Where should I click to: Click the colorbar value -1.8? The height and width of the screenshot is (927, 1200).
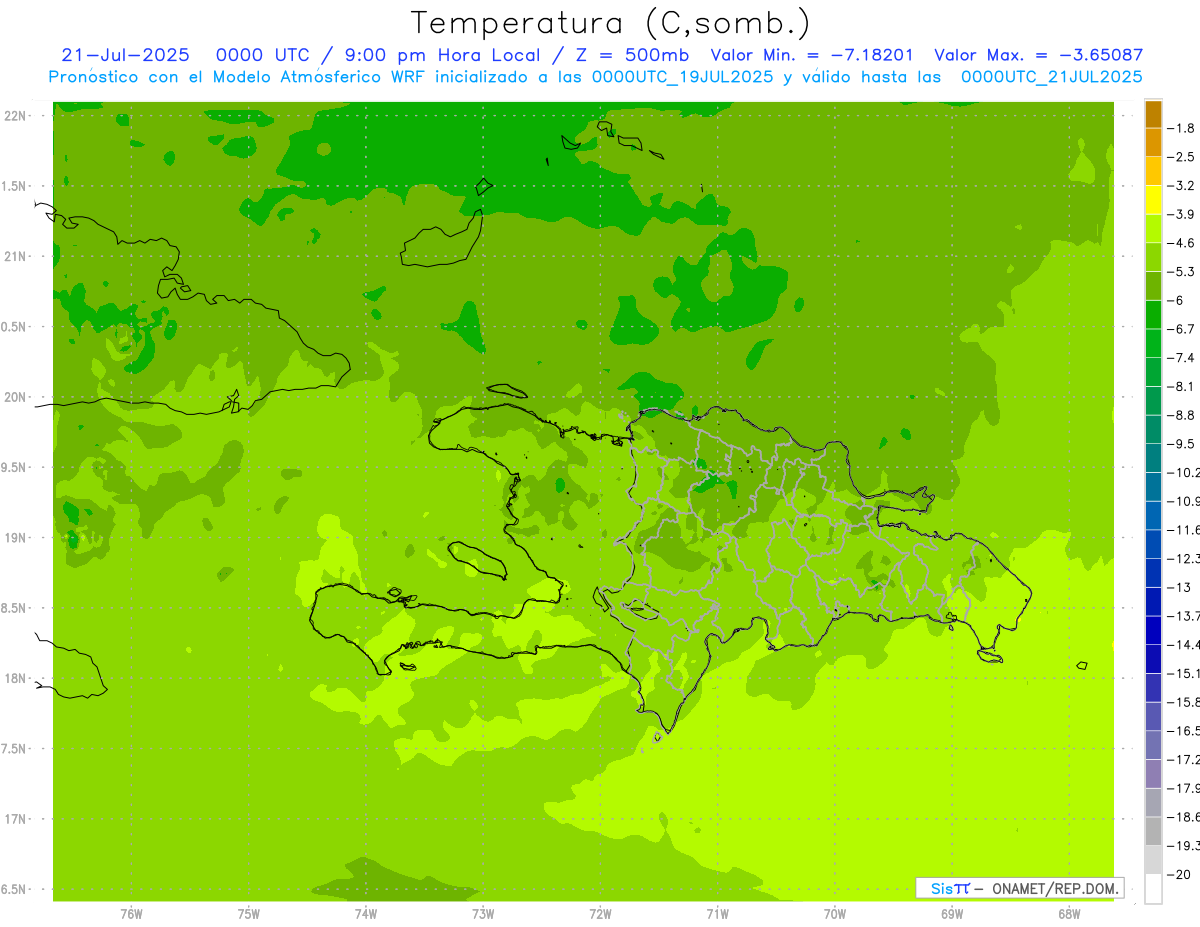1181,128
